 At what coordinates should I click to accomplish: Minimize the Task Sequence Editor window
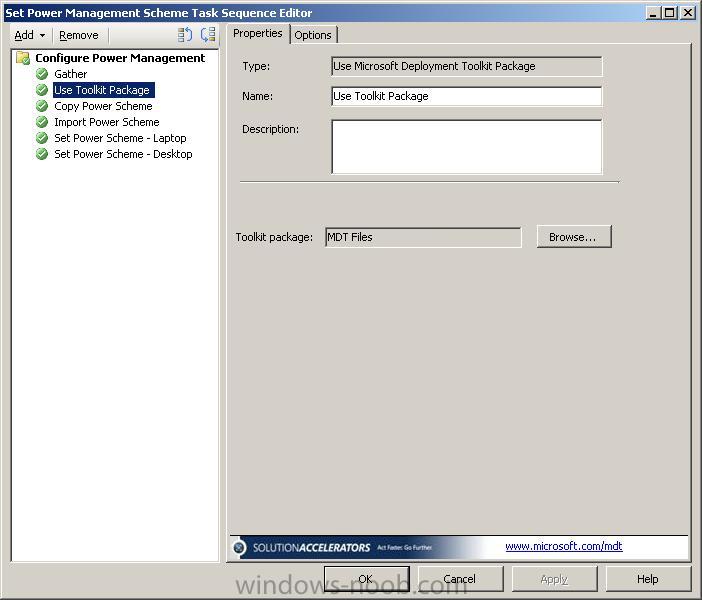[653, 13]
